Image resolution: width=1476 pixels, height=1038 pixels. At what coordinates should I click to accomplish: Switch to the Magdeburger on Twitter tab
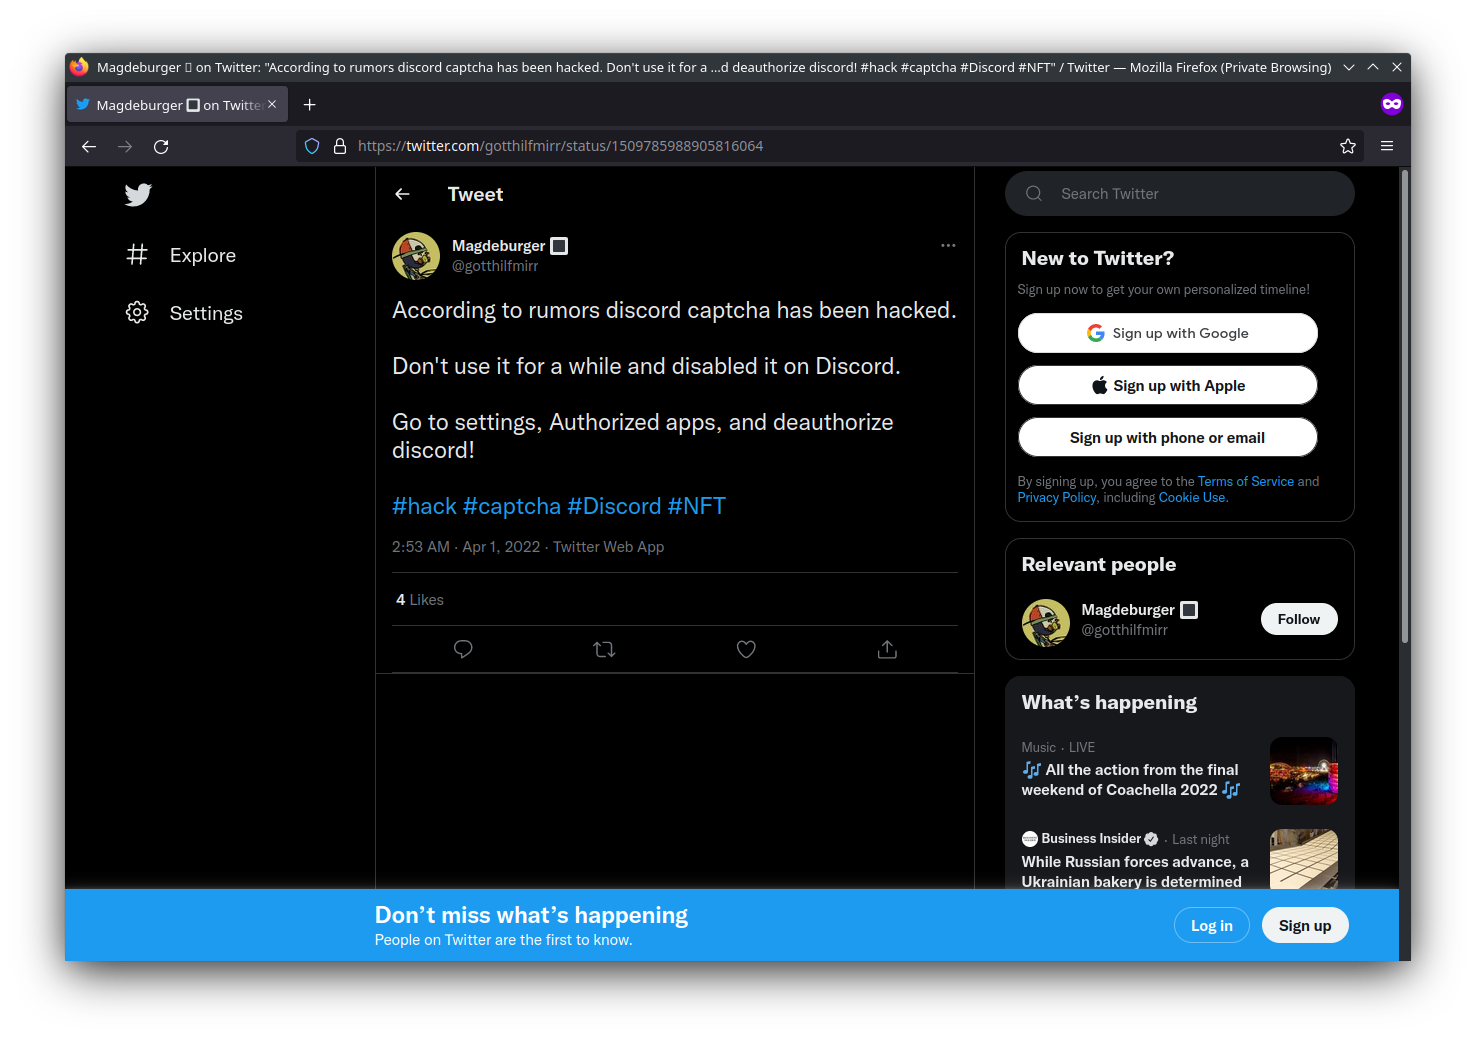(x=177, y=104)
